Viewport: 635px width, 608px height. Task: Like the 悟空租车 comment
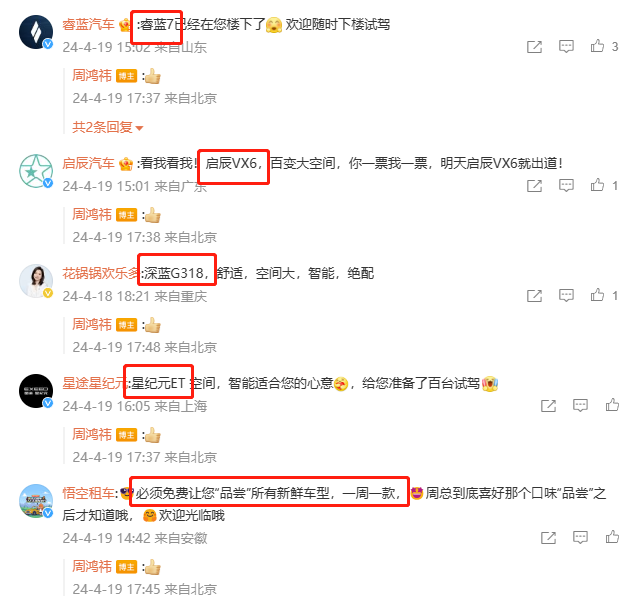tap(612, 537)
